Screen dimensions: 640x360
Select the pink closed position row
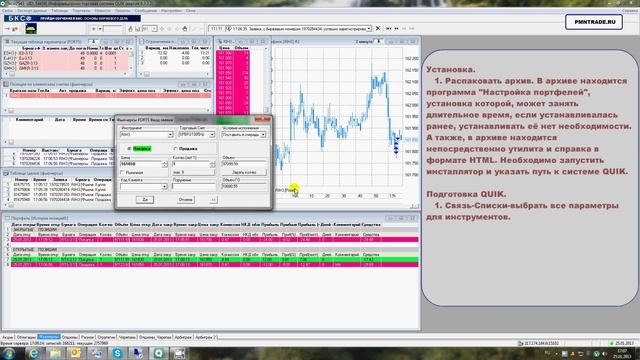click(214, 240)
